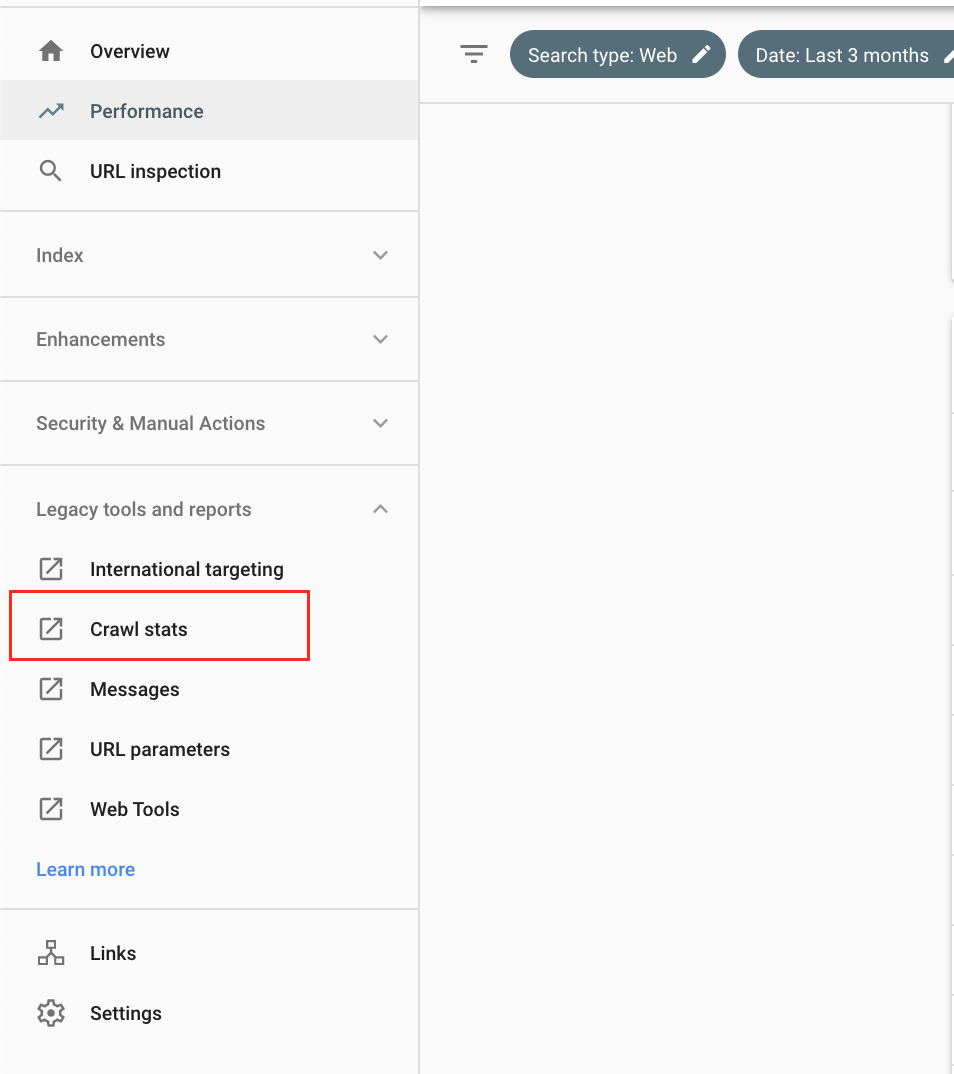Viewport: 954px width, 1074px height.
Task: Open the Learn more link
Action: [85, 869]
